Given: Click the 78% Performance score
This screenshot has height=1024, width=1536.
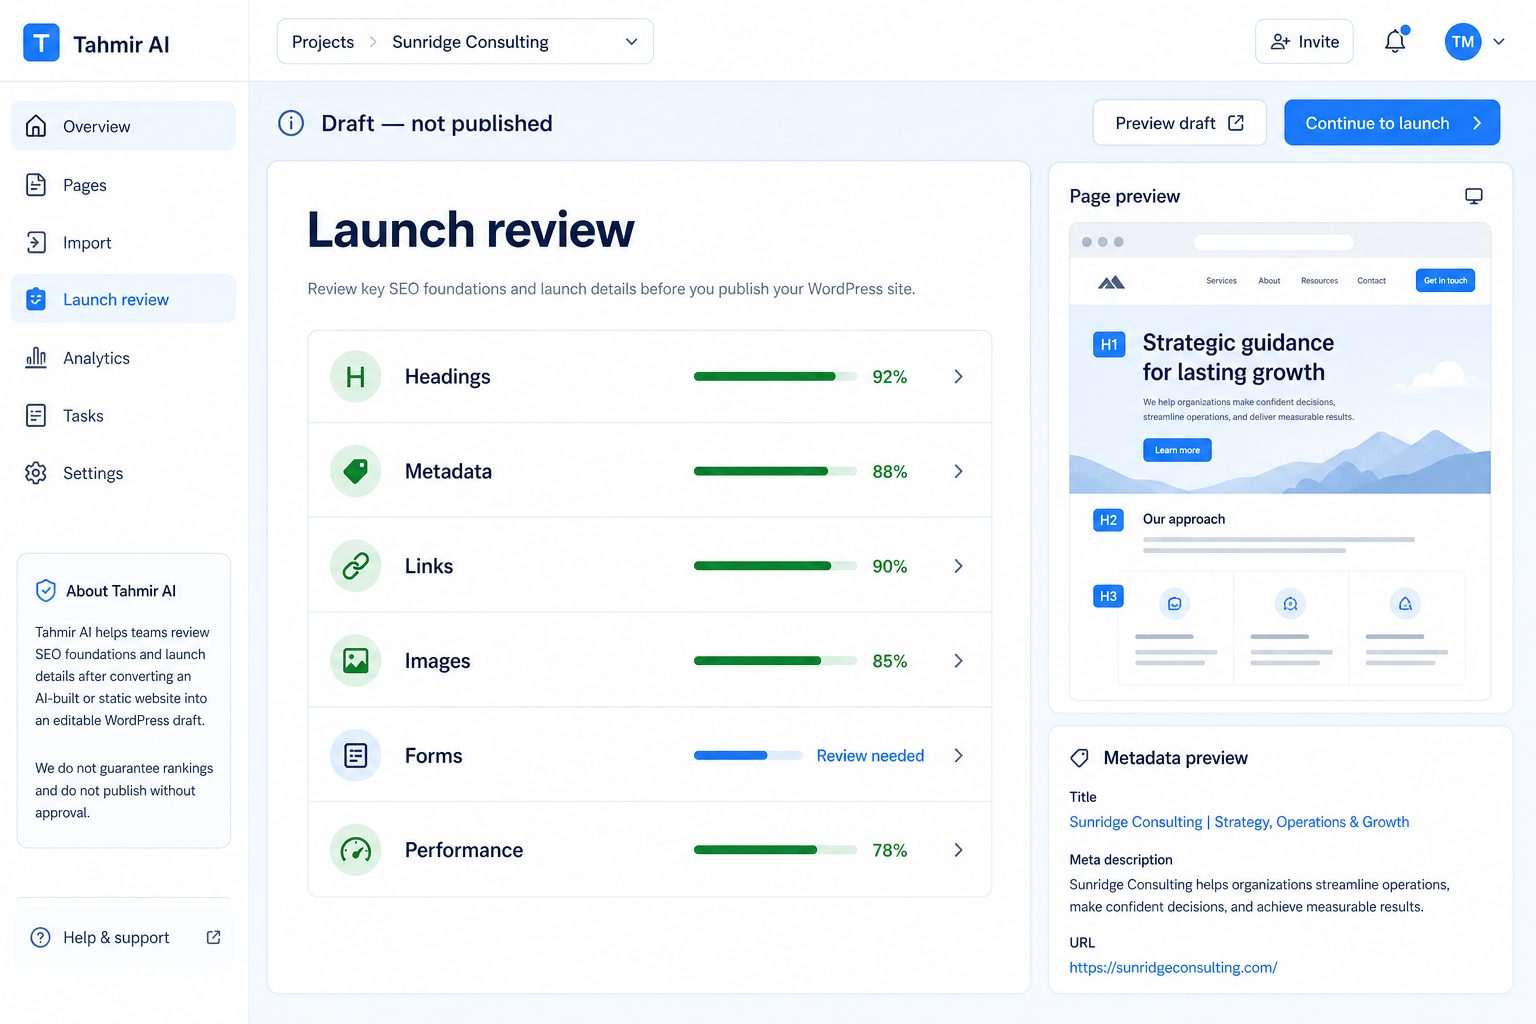Looking at the screenshot, I should (890, 850).
